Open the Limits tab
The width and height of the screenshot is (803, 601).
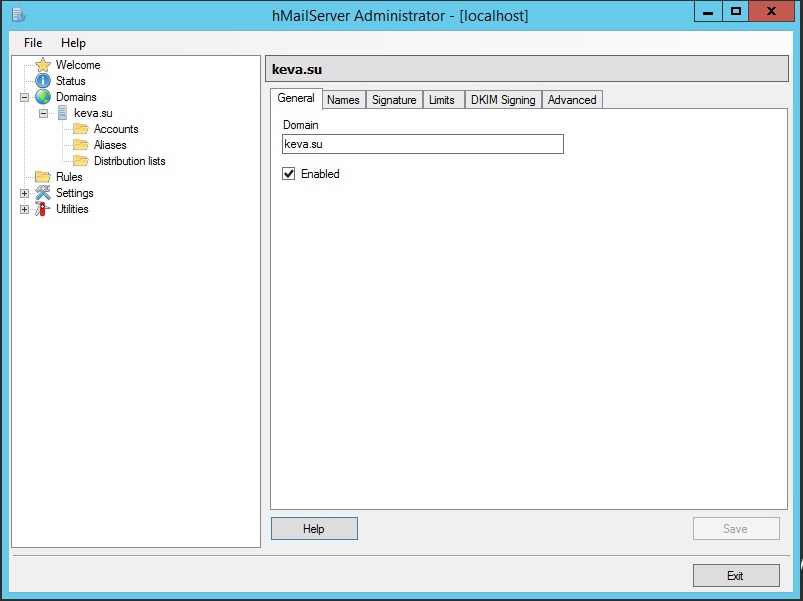click(x=442, y=100)
